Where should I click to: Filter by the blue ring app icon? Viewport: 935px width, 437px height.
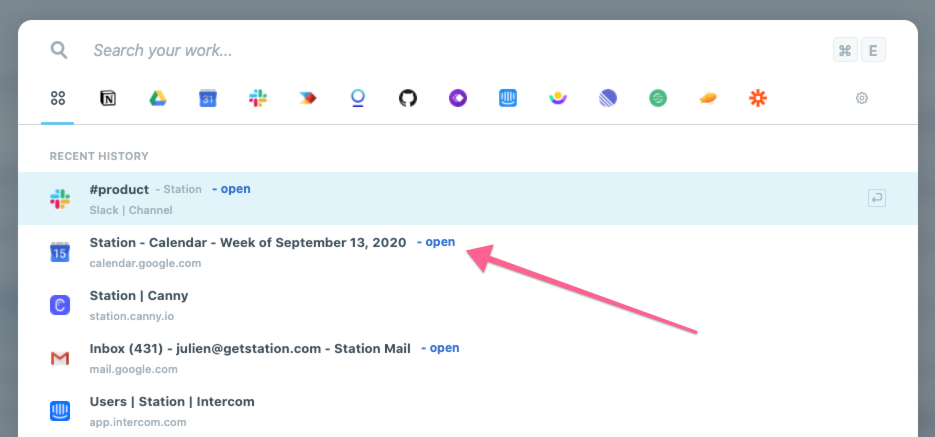pos(358,98)
